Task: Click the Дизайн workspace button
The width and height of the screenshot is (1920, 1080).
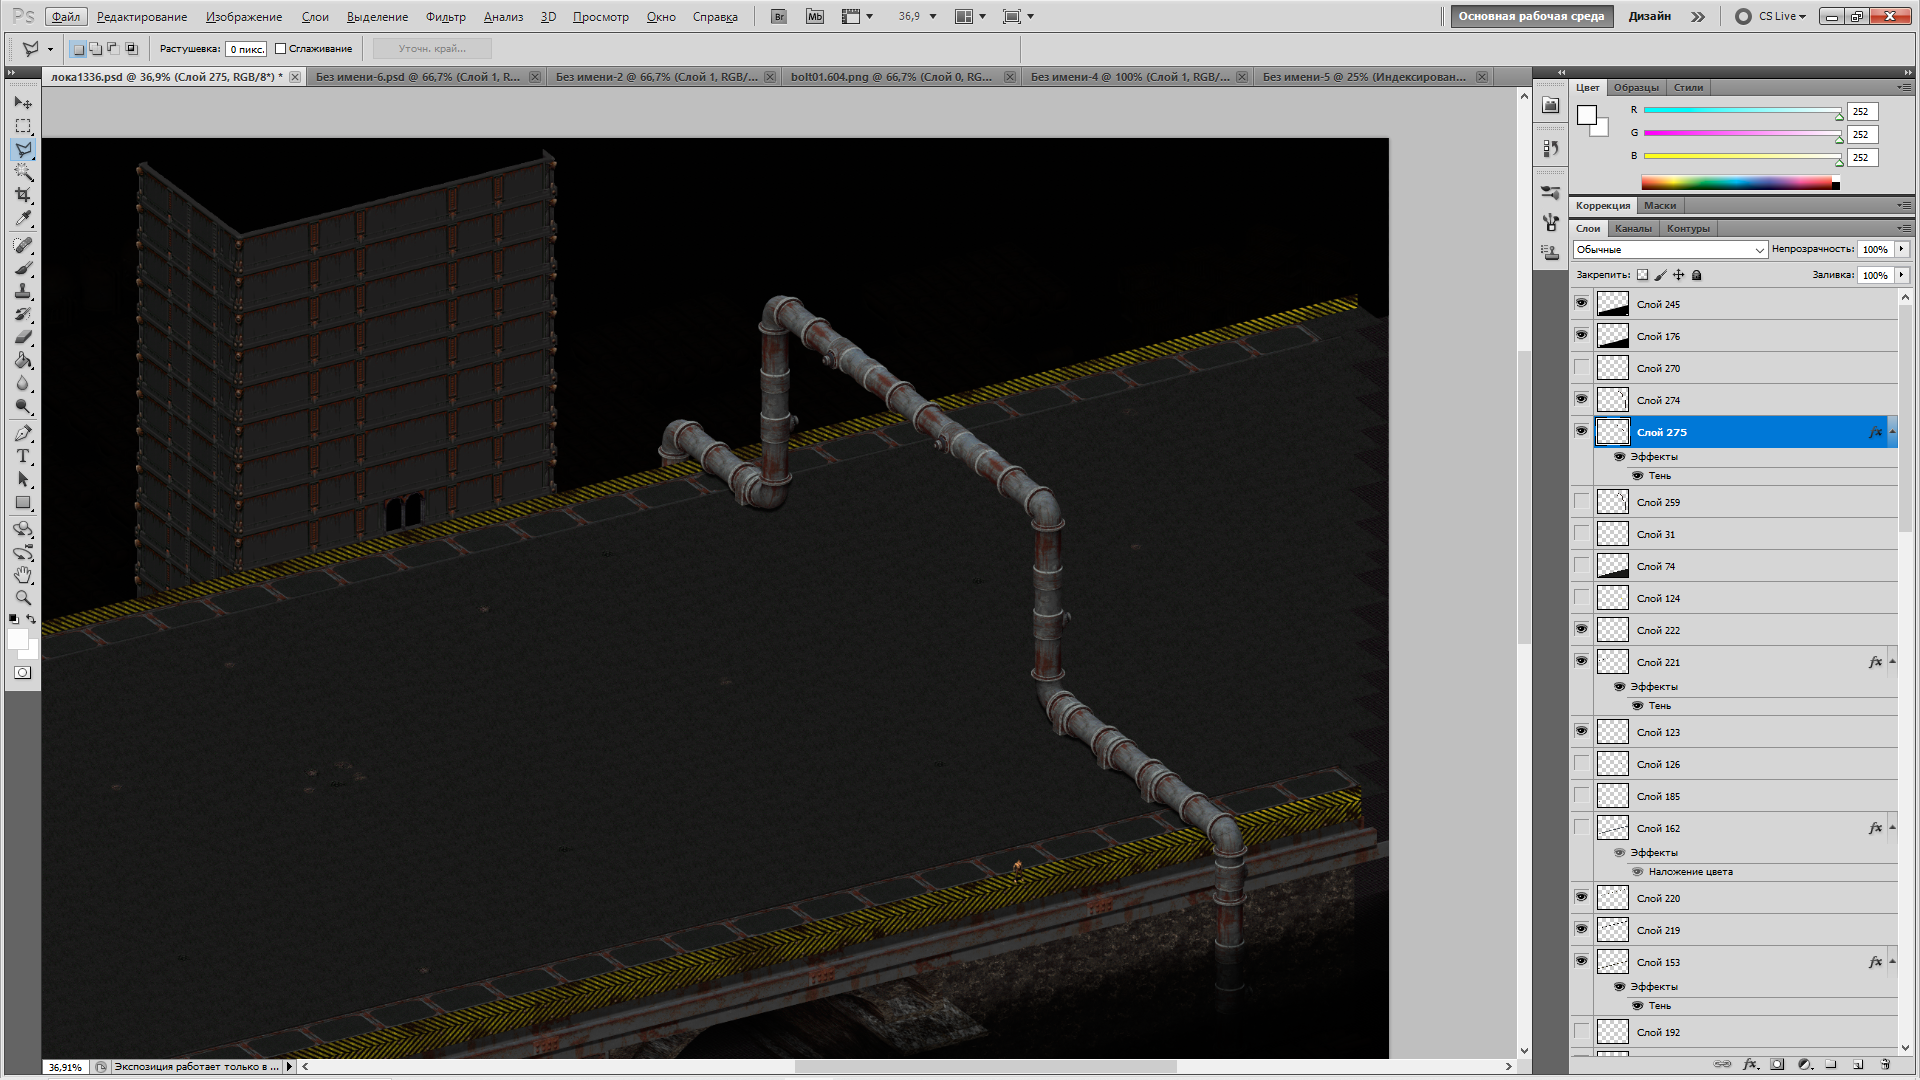Action: [x=1649, y=16]
